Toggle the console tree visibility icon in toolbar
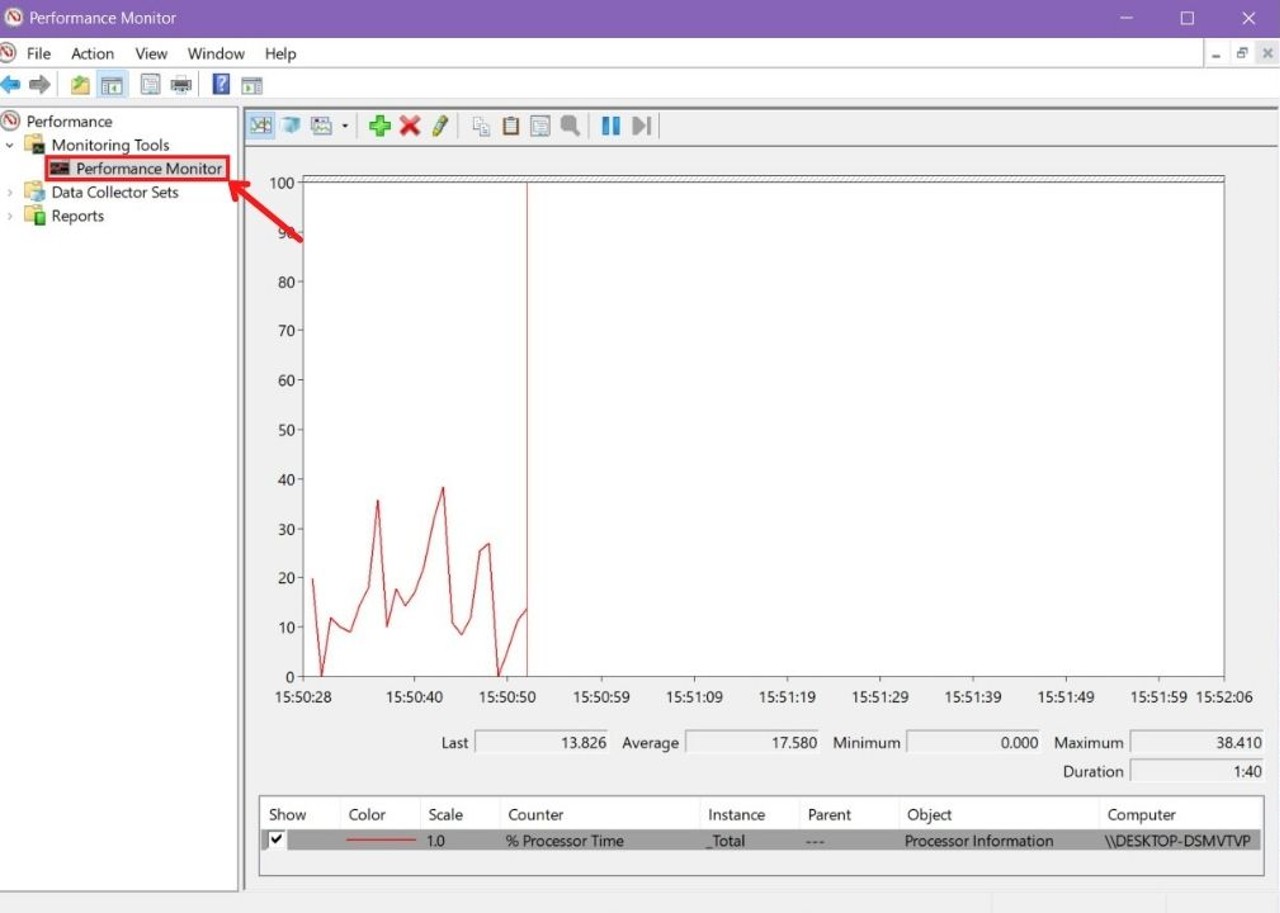The image size is (1280, 913). pyautogui.click(x=112, y=84)
